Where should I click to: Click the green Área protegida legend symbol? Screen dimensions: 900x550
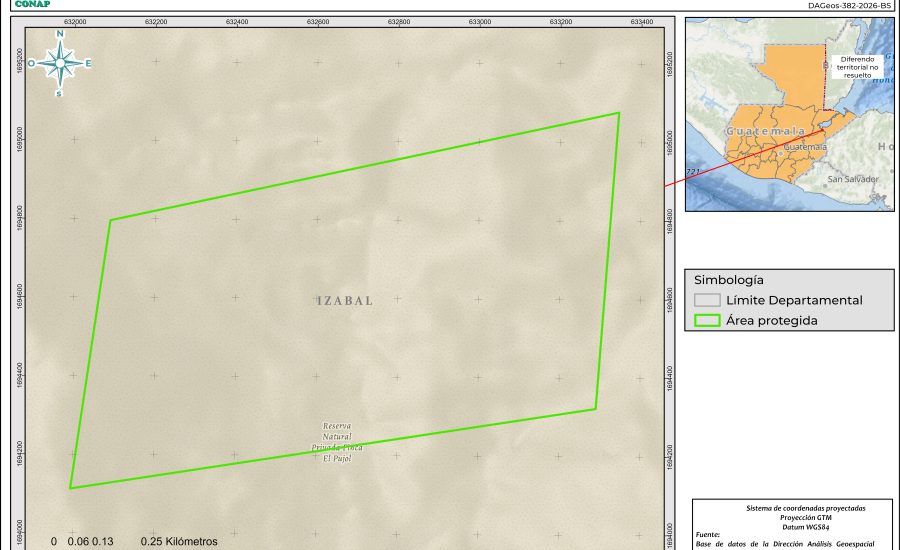tap(708, 321)
